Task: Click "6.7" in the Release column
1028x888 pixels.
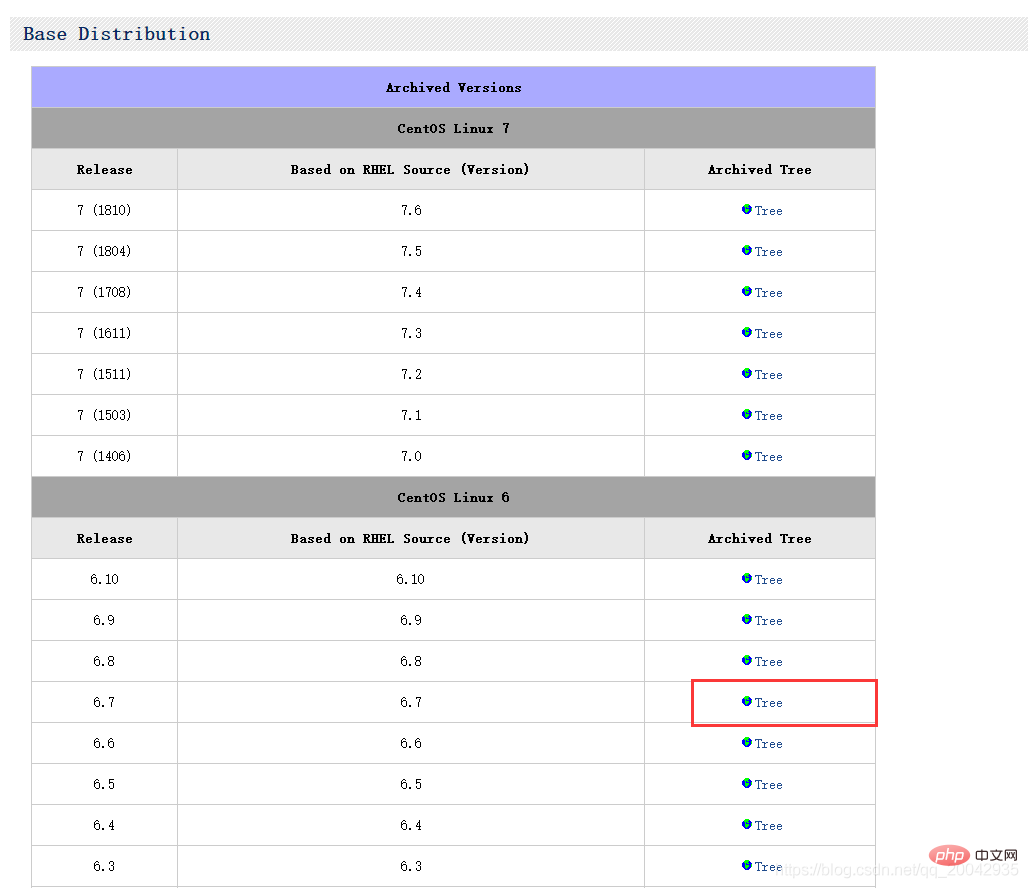Action: (x=104, y=702)
